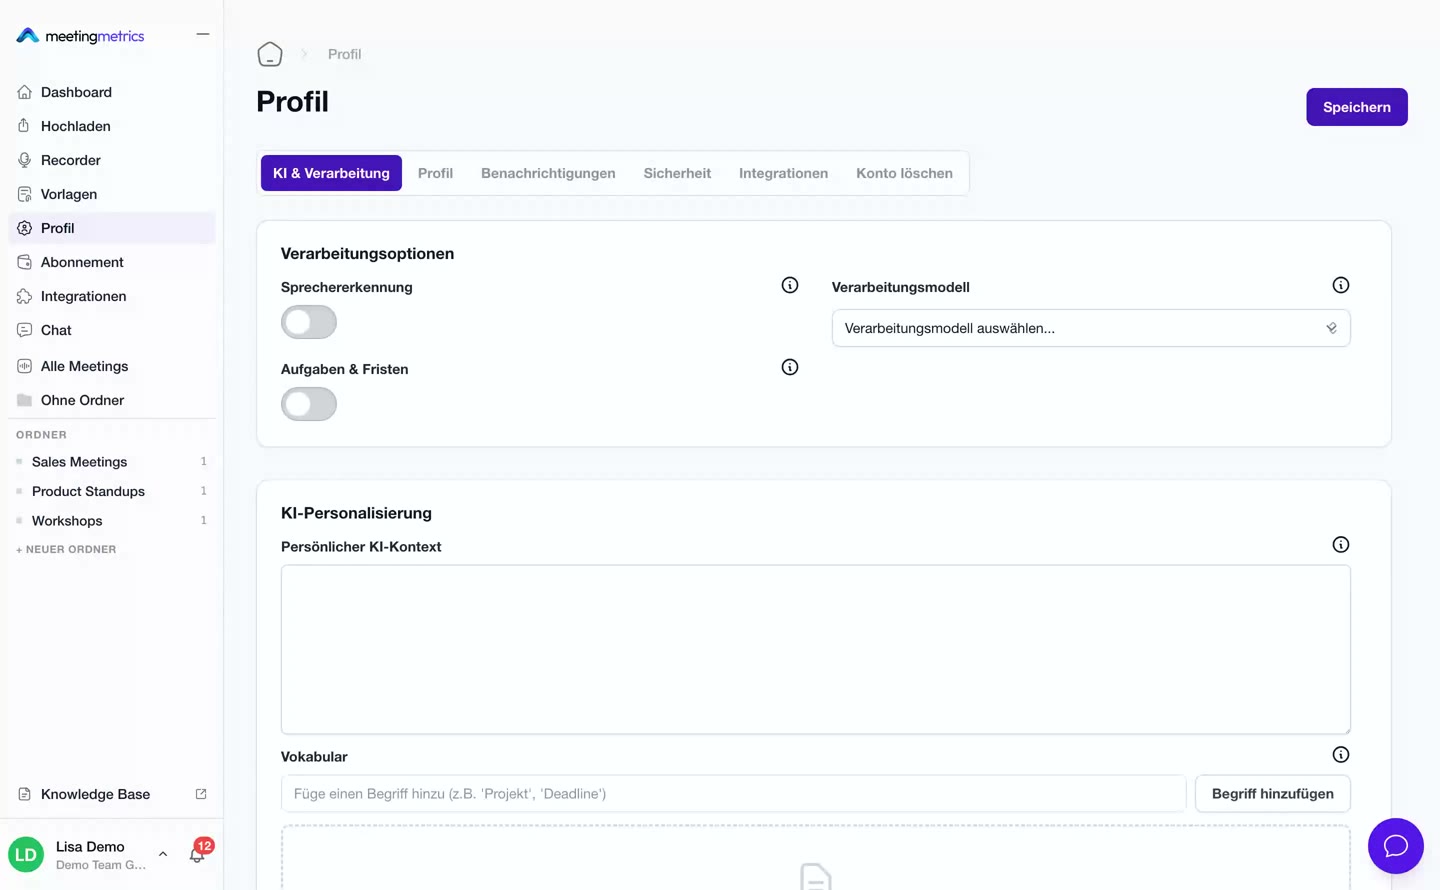Expand the Lisa Demo account menu chevron
The width and height of the screenshot is (1440, 890).
[163, 854]
